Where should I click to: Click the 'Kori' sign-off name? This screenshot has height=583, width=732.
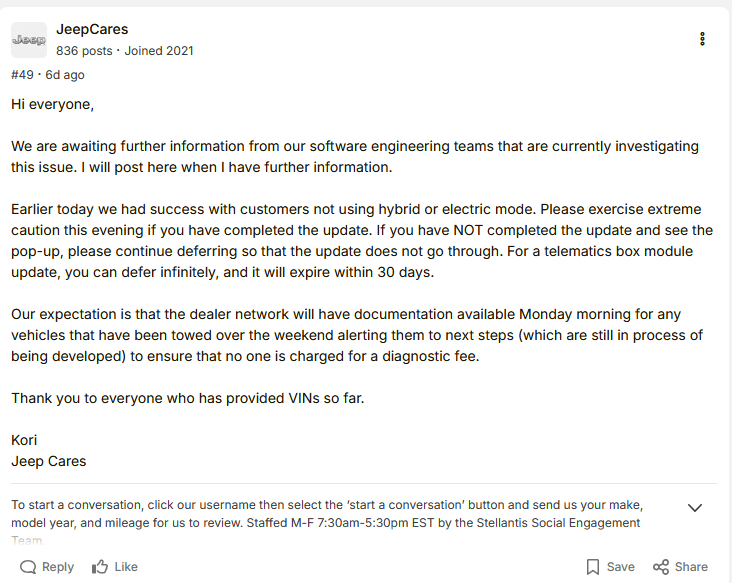26,440
